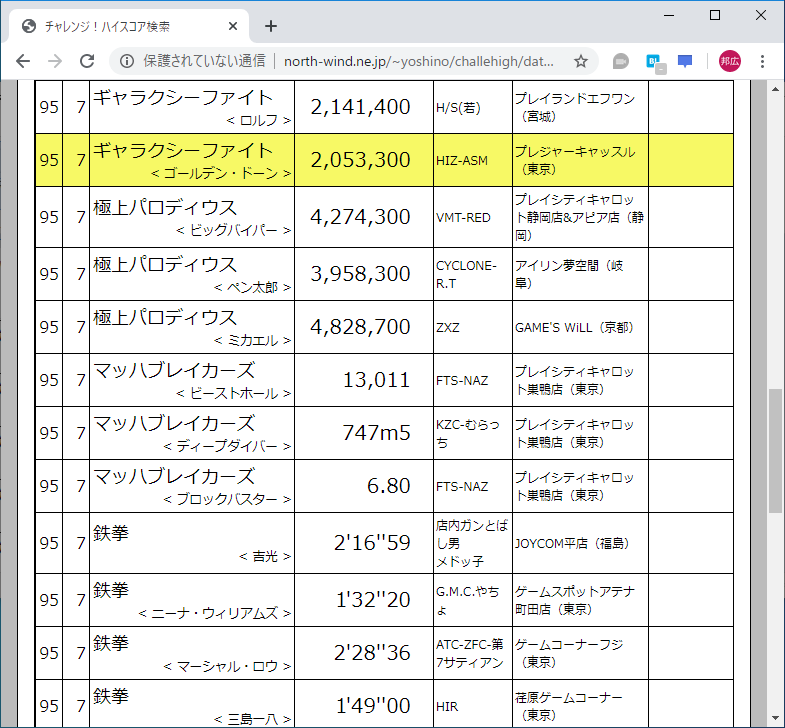Click player name HIR
This screenshot has width=785, height=728.
[447, 706]
